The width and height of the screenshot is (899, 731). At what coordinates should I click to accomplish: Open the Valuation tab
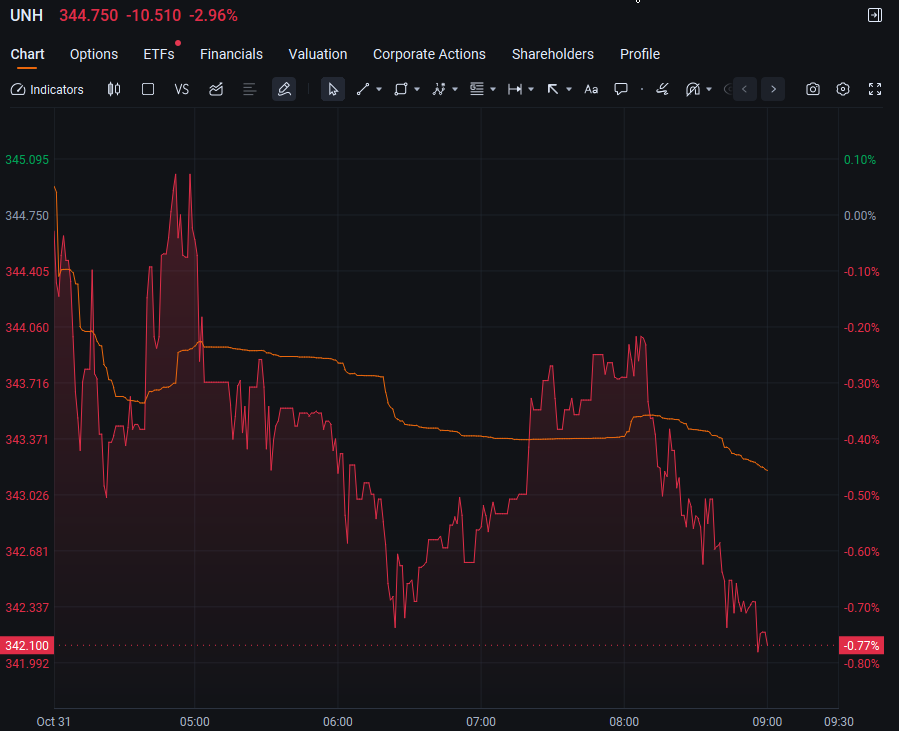[x=318, y=54]
